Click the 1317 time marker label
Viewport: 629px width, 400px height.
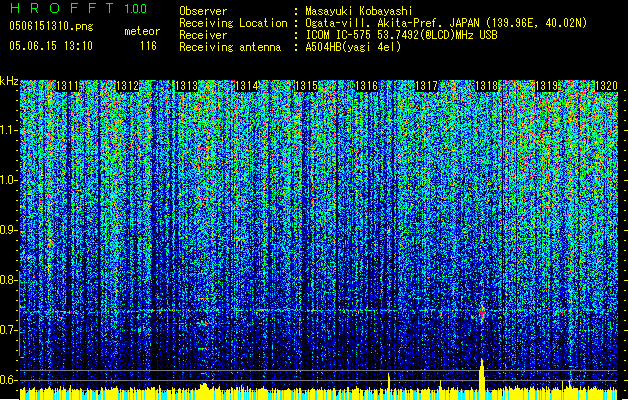click(426, 86)
